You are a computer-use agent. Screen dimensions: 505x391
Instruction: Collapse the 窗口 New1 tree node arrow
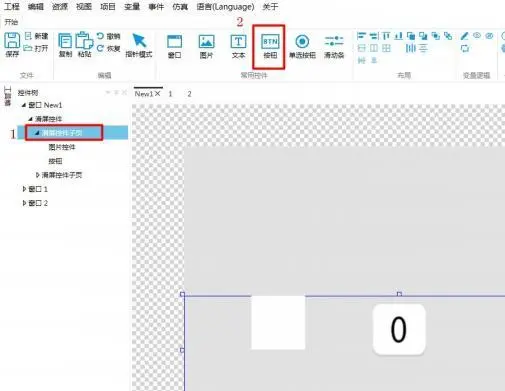pos(24,105)
